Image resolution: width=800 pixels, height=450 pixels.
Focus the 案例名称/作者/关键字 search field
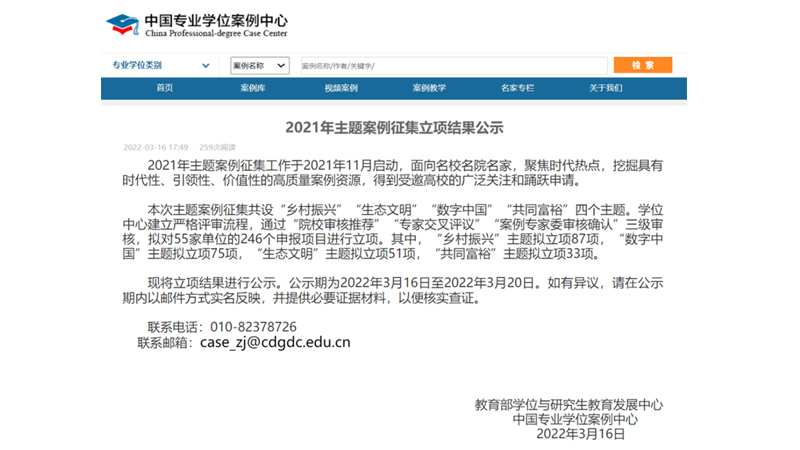[454, 65]
